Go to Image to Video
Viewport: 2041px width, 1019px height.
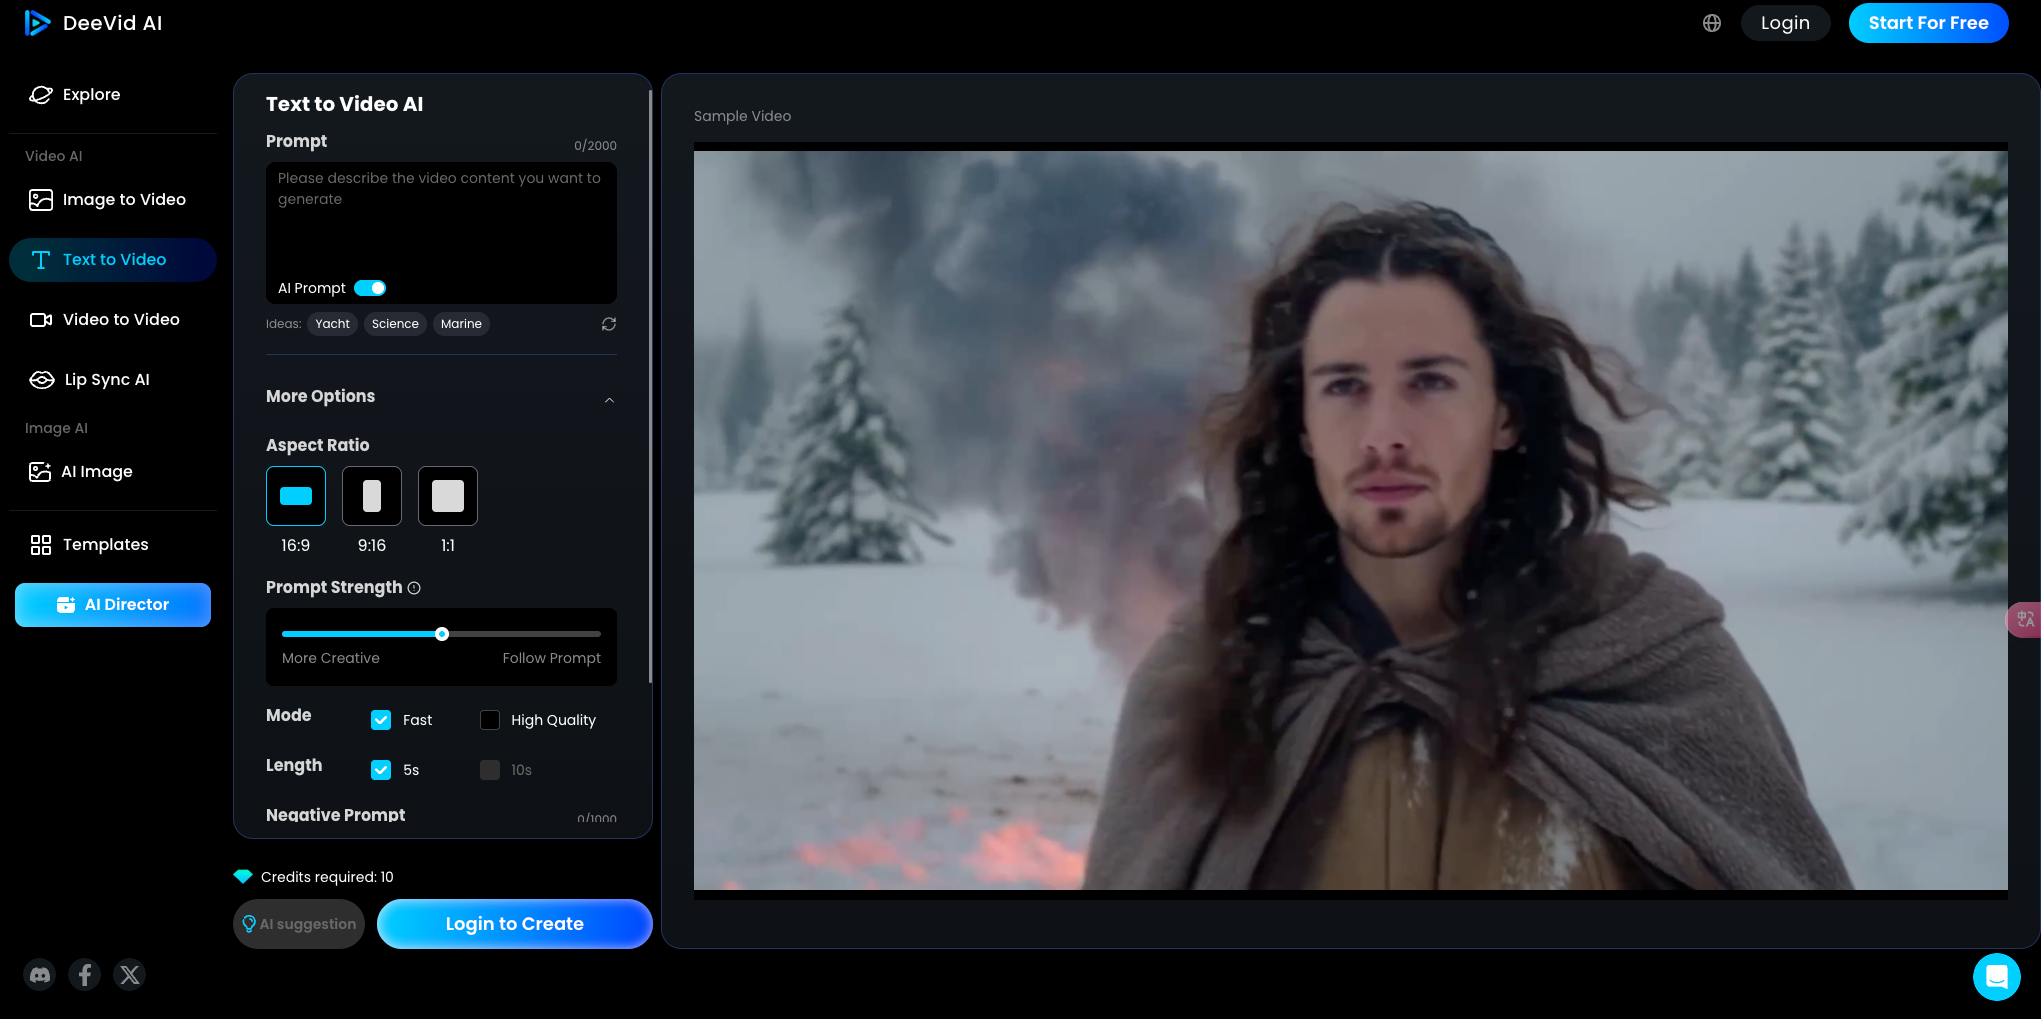pyautogui.click(x=113, y=200)
